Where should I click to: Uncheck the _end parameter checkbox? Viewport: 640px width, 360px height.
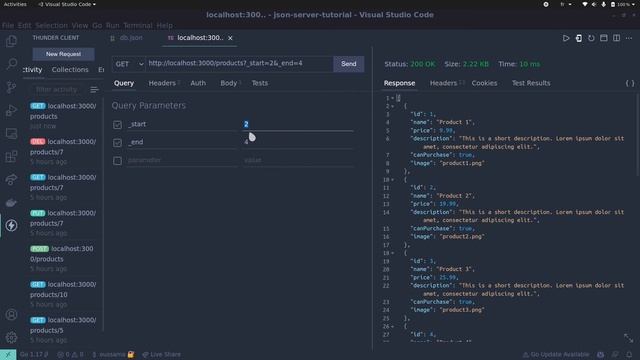click(117, 142)
